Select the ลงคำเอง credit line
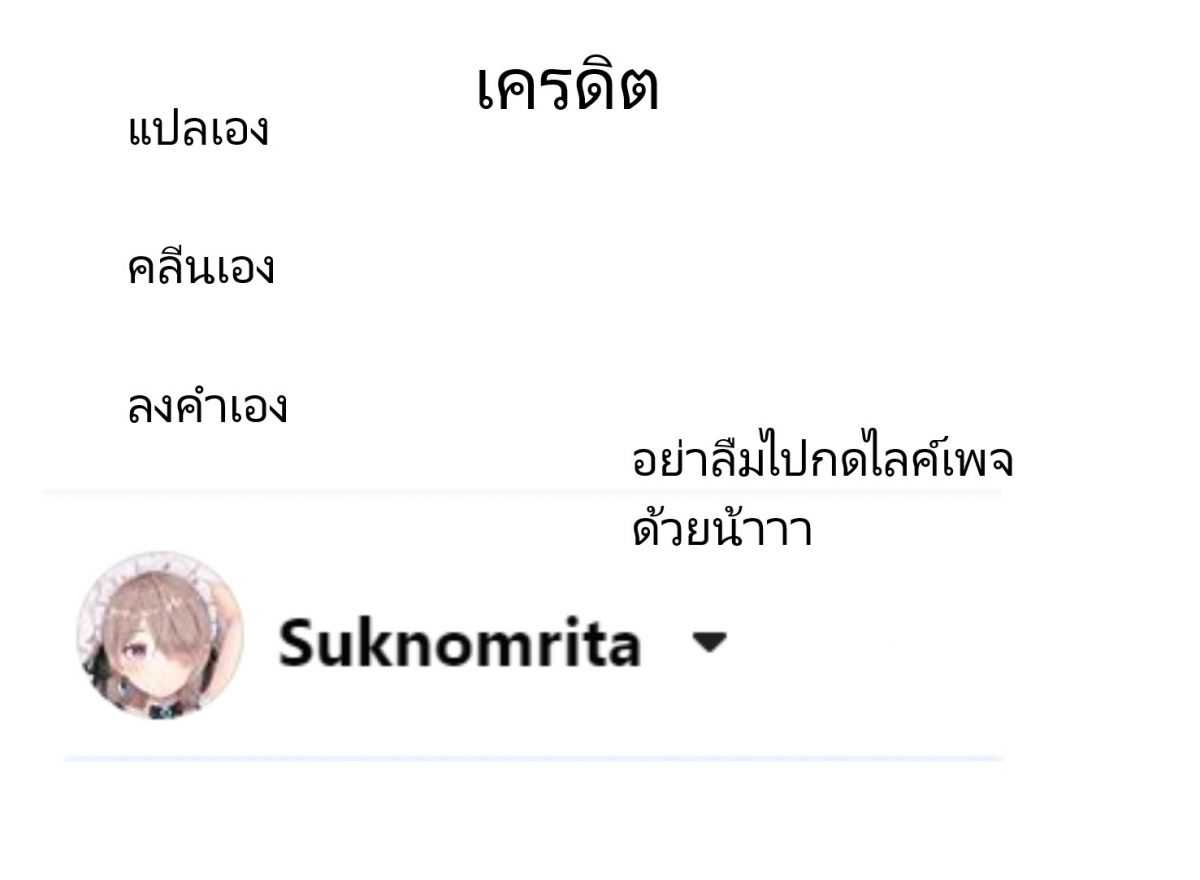The height and width of the screenshot is (880, 1200). pyautogui.click(x=207, y=406)
